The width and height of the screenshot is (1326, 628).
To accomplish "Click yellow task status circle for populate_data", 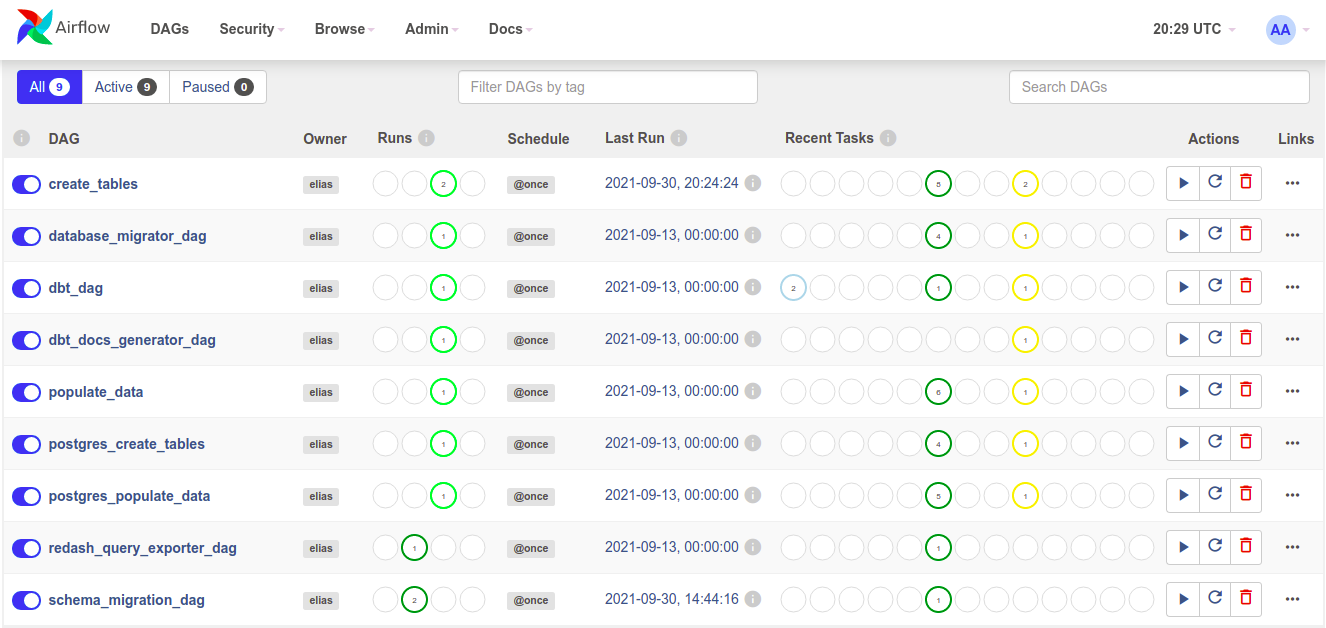I will coord(1025,392).
